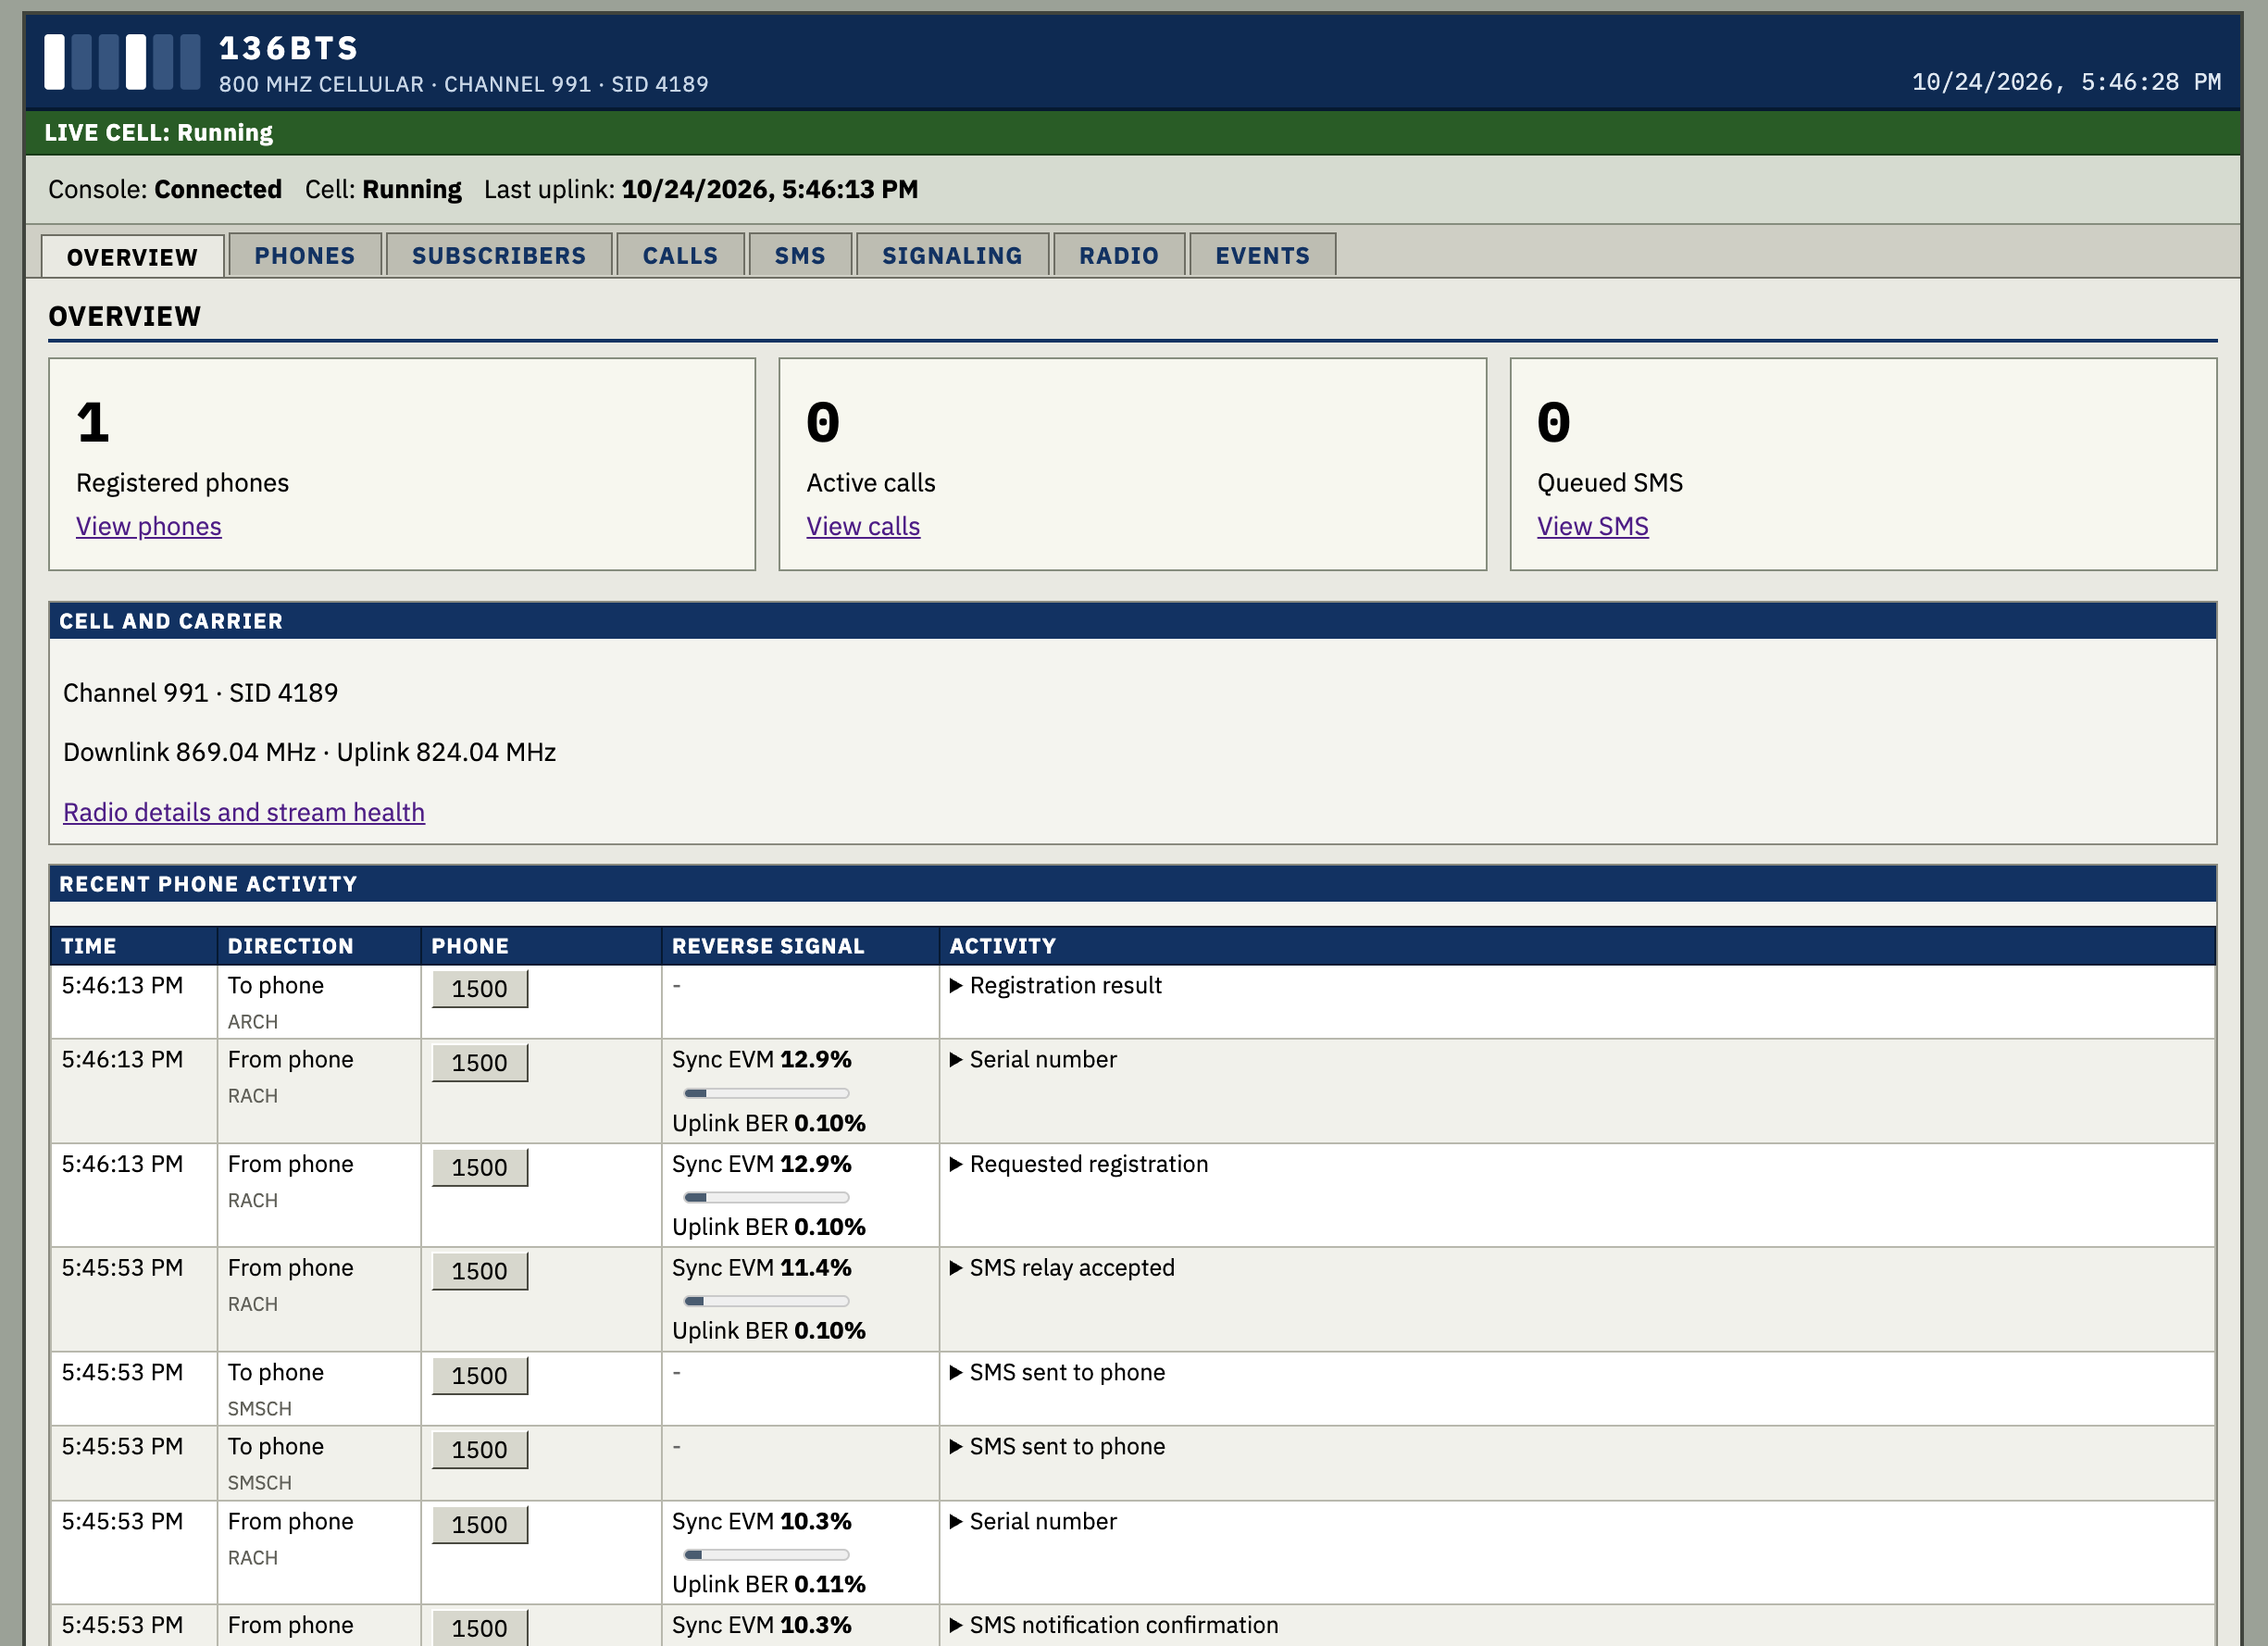
Task: Click the Sync EVM 11.4% signal bar
Action: pyautogui.click(x=766, y=1301)
